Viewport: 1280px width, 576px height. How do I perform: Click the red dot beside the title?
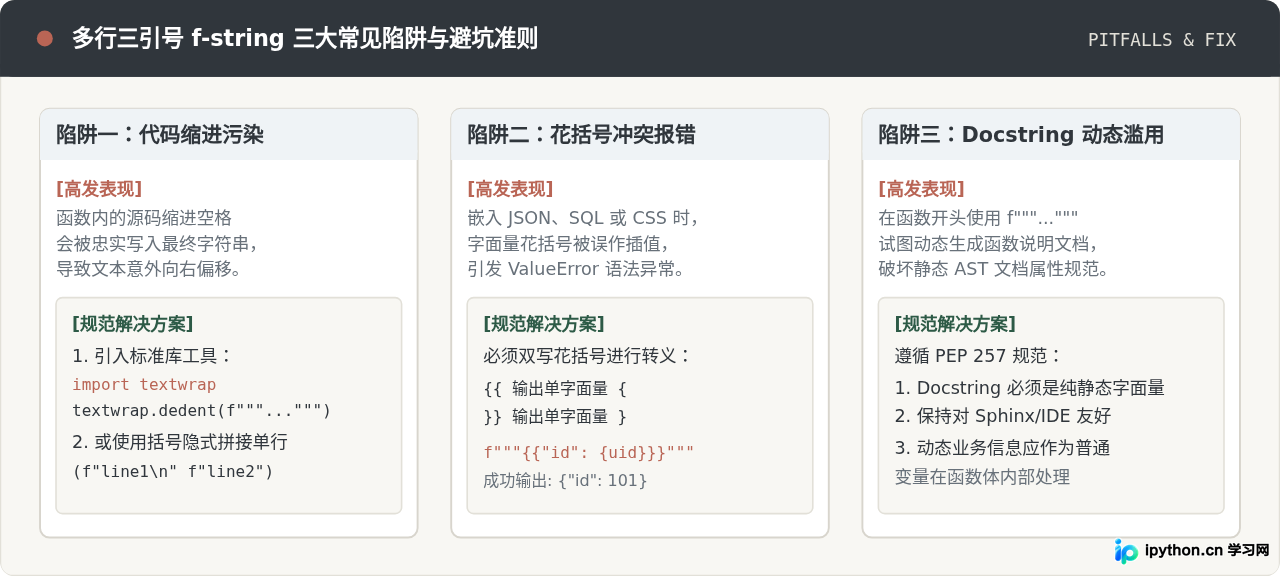click(44, 39)
